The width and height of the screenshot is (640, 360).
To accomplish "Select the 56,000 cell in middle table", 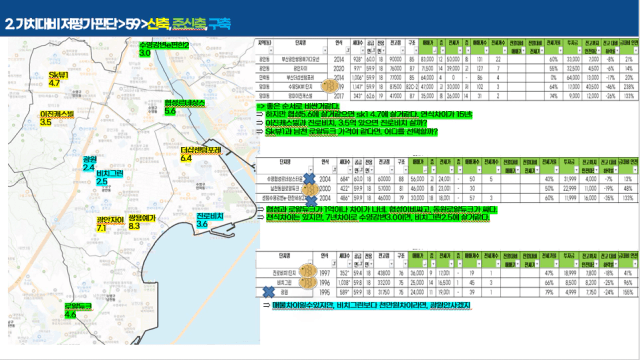I will pyautogui.click(x=418, y=179).
